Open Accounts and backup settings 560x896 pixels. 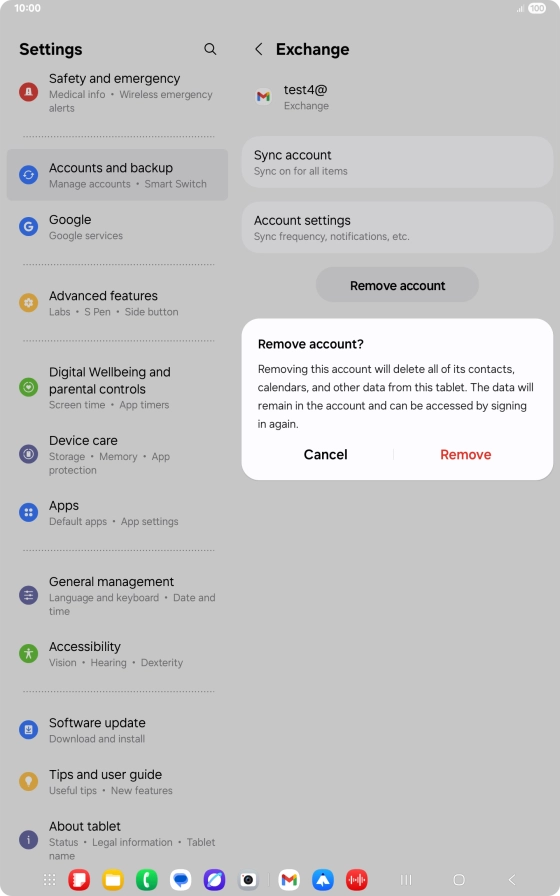coord(117,175)
